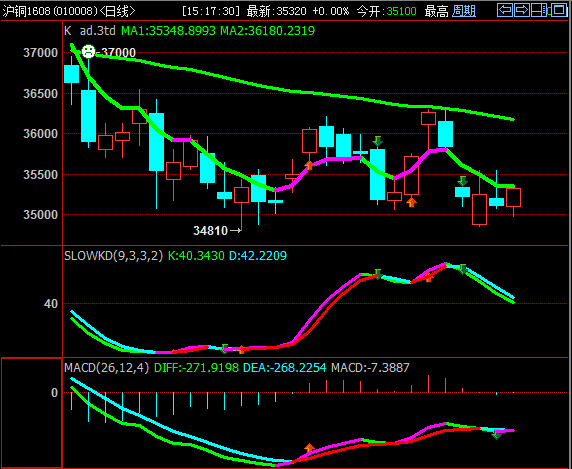Screen dimensions: 572x469
Task: Click the MA2:36180.2319 value text
Action: 267,31
